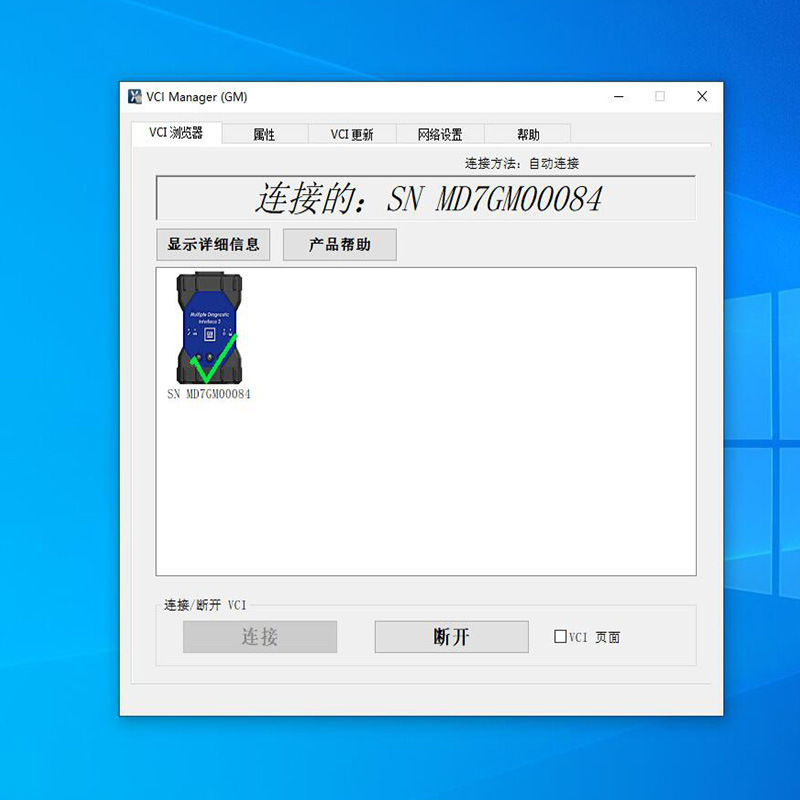
Task: Click the disabled maximize button
Action: click(x=660, y=96)
